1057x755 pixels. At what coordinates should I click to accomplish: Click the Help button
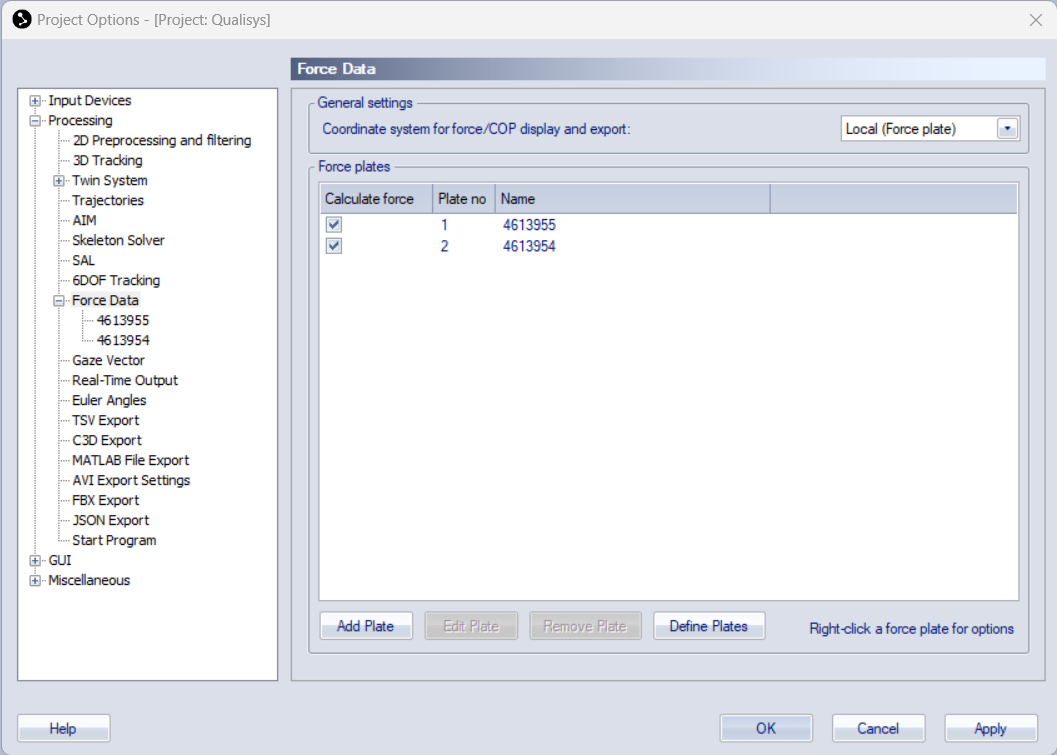click(63, 728)
